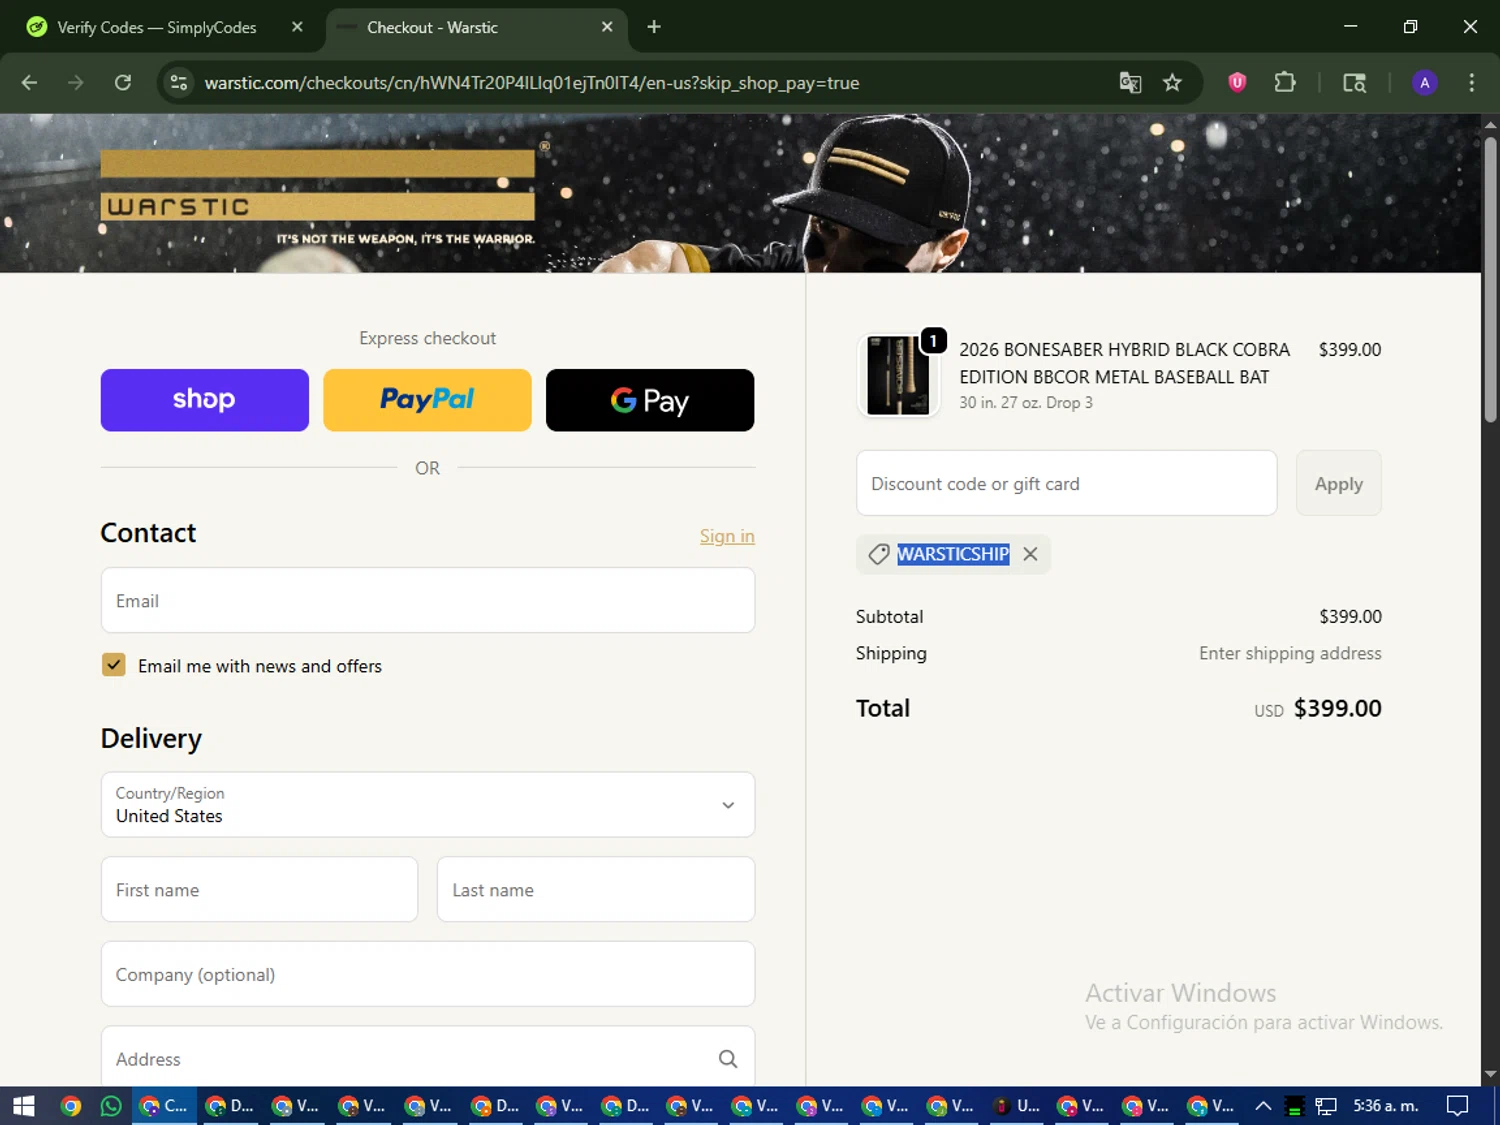1500x1125 pixels.
Task: Click the 30 in. 27 oz. Drop 3 text
Action: coord(1026,402)
